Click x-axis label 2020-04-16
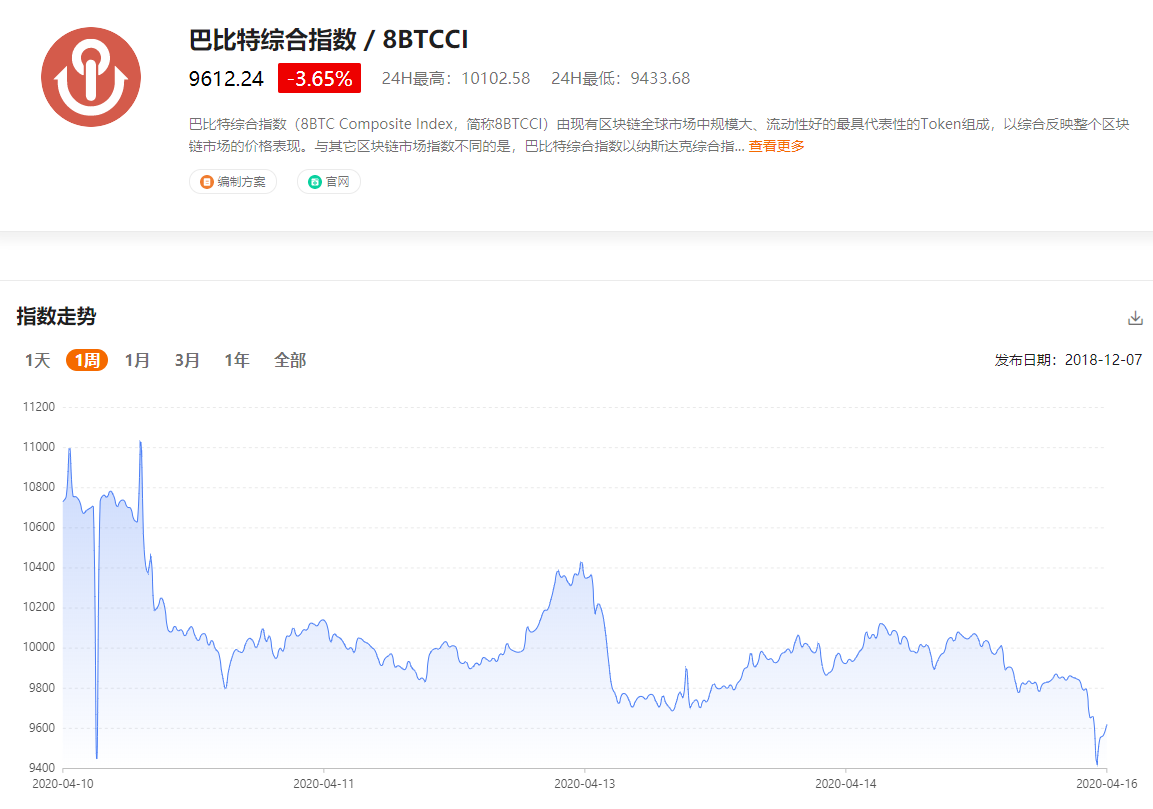Image resolution: width=1153 pixels, height=809 pixels. pos(1107,784)
